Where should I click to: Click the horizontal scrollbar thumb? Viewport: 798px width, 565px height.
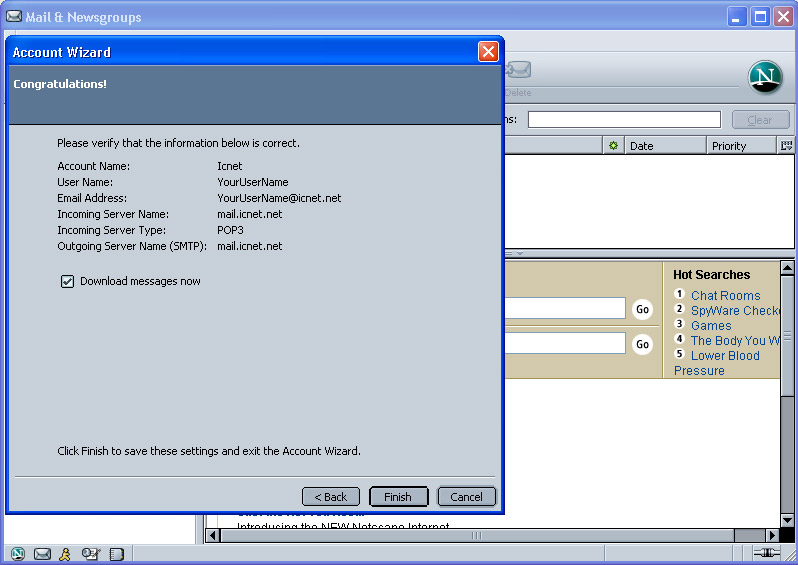(x=477, y=535)
